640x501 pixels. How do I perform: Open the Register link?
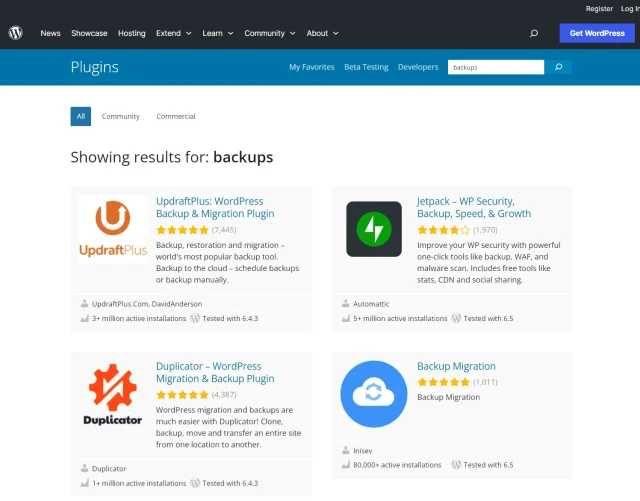point(599,8)
